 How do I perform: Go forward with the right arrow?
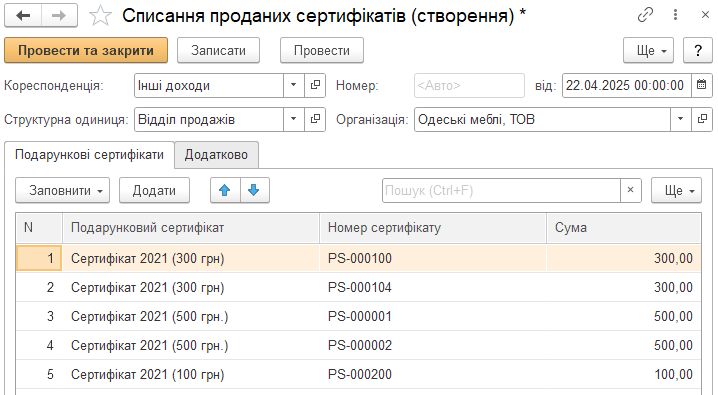point(59,16)
